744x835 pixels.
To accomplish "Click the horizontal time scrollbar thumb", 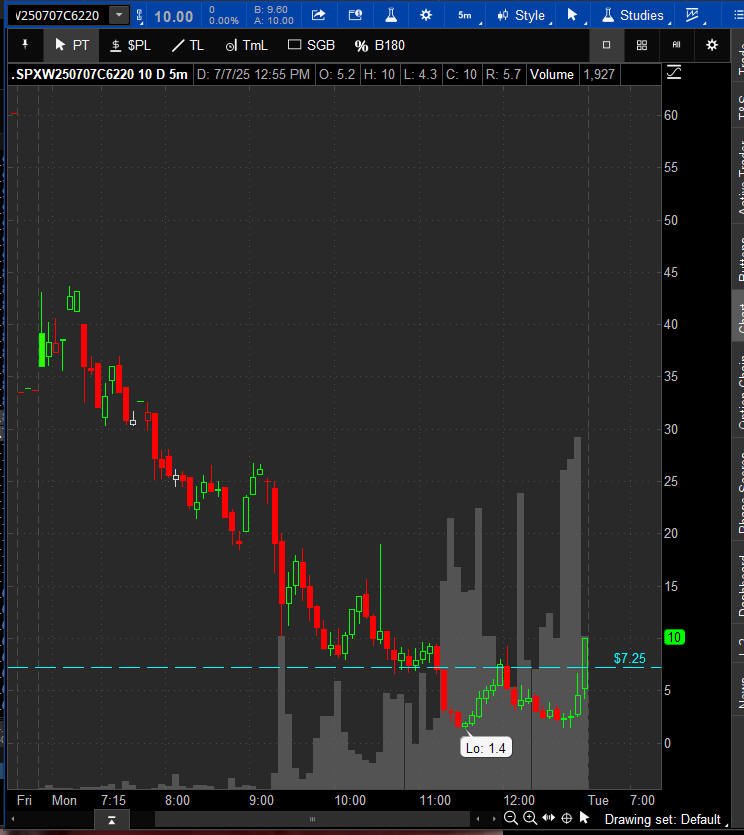I will pyautogui.click(x=313, y=819).
